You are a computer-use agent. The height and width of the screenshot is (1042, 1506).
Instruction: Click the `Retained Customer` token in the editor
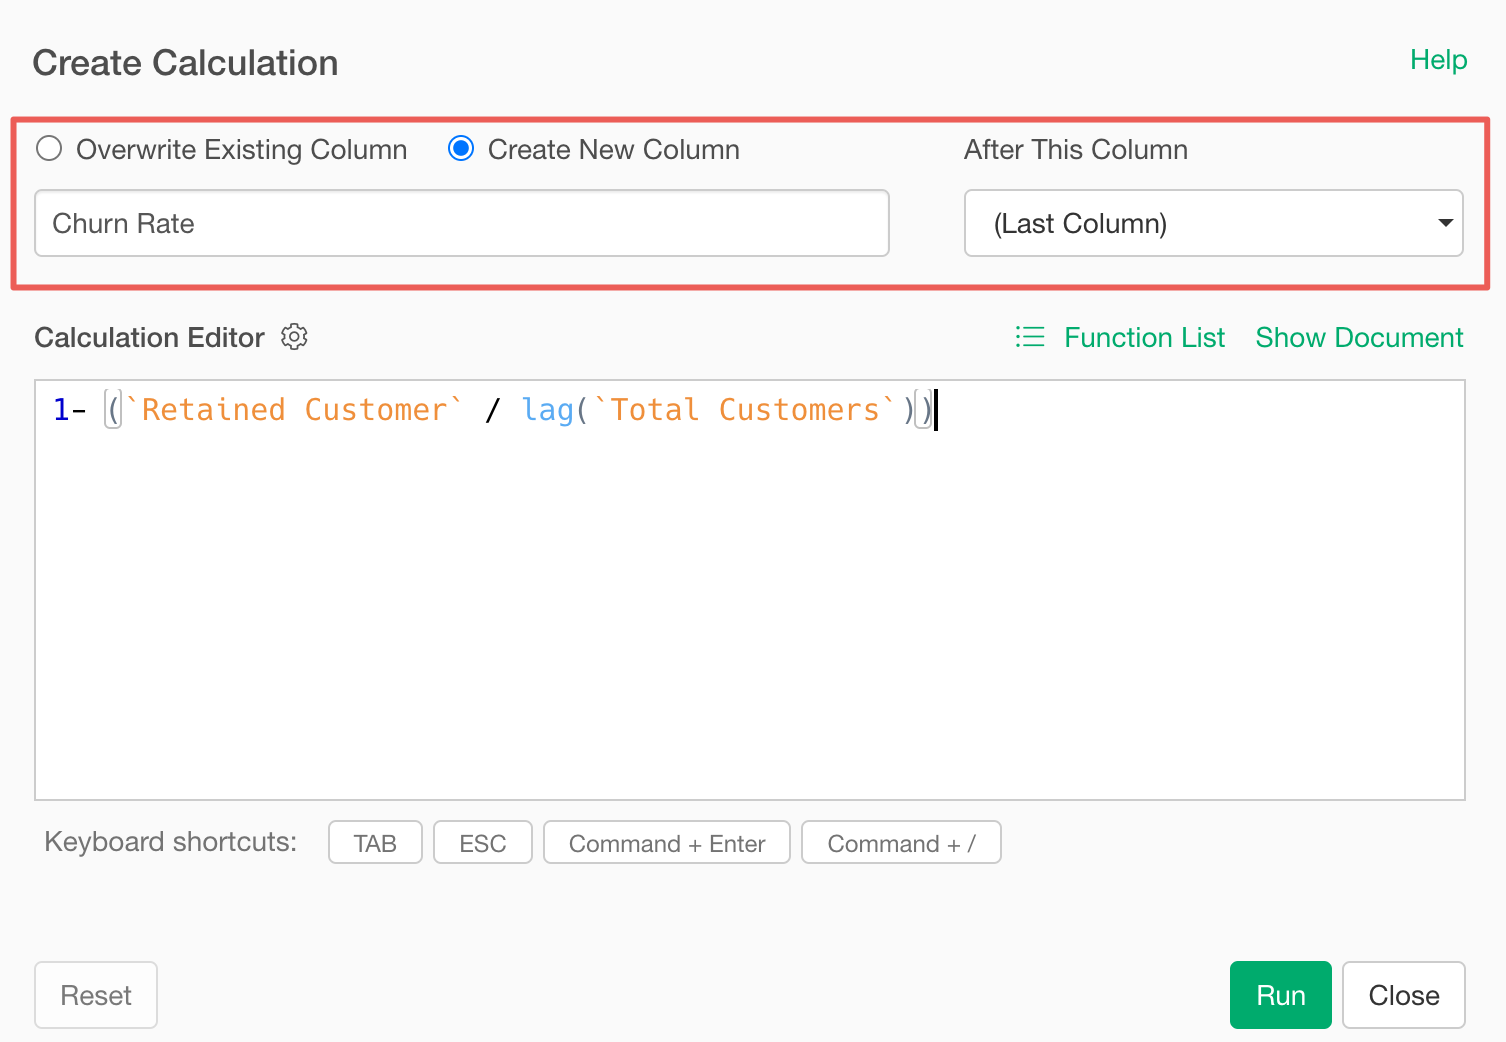(294, 410)
